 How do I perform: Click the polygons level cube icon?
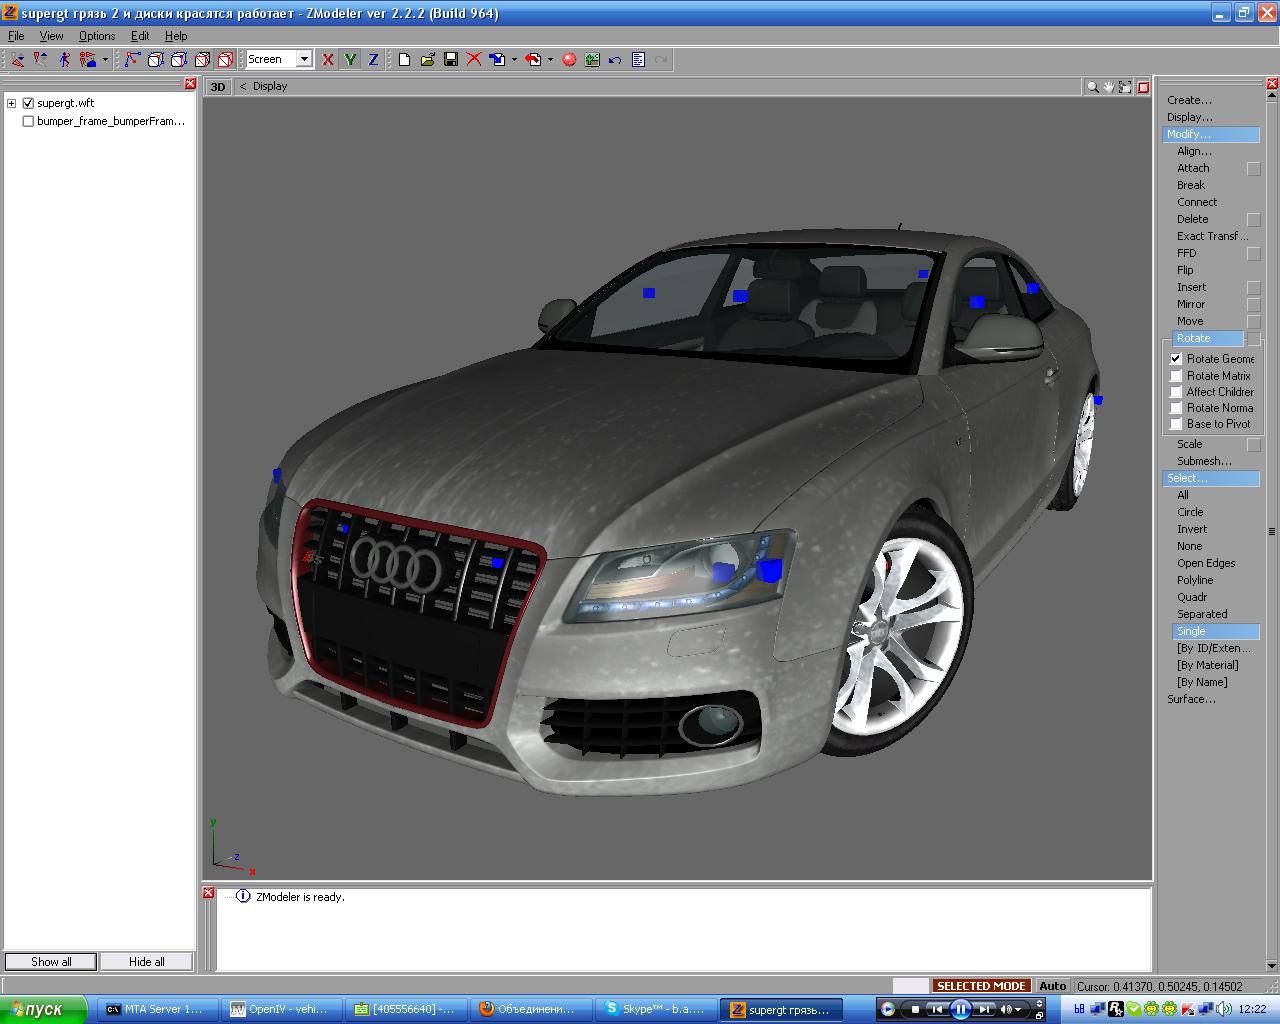tap(179, 60)
